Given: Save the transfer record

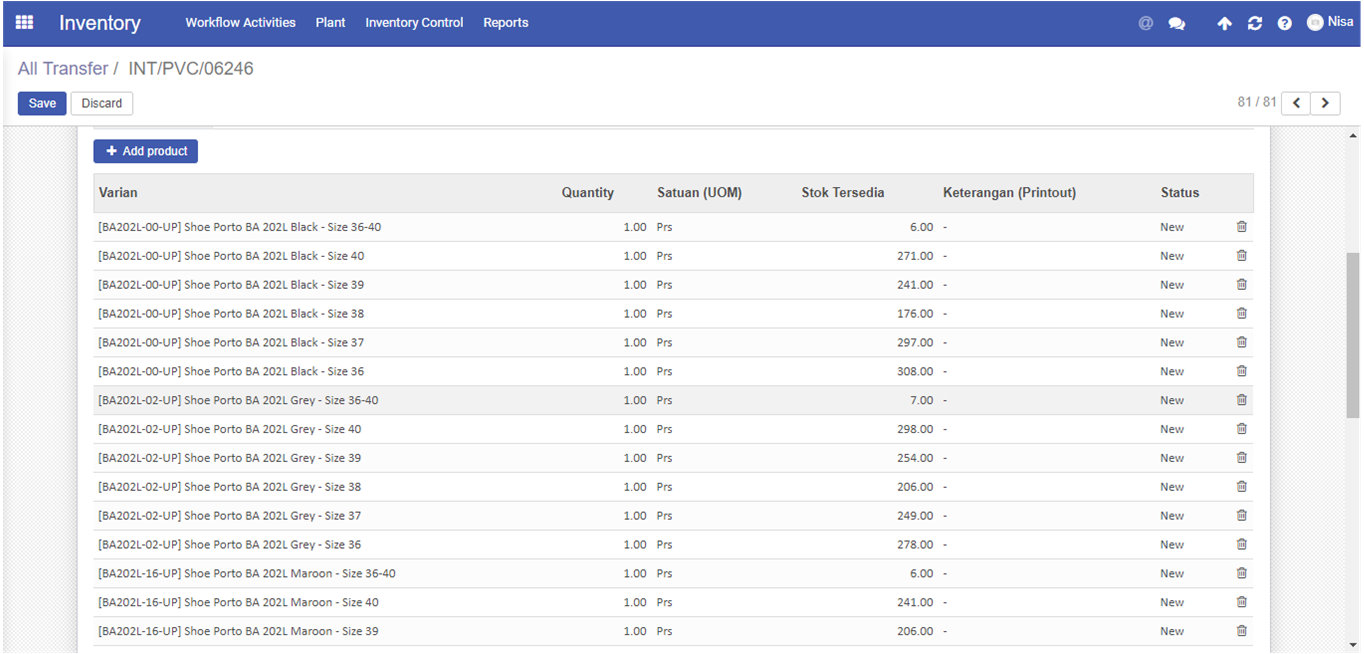Looking at the screenshot, I should 42,103.
